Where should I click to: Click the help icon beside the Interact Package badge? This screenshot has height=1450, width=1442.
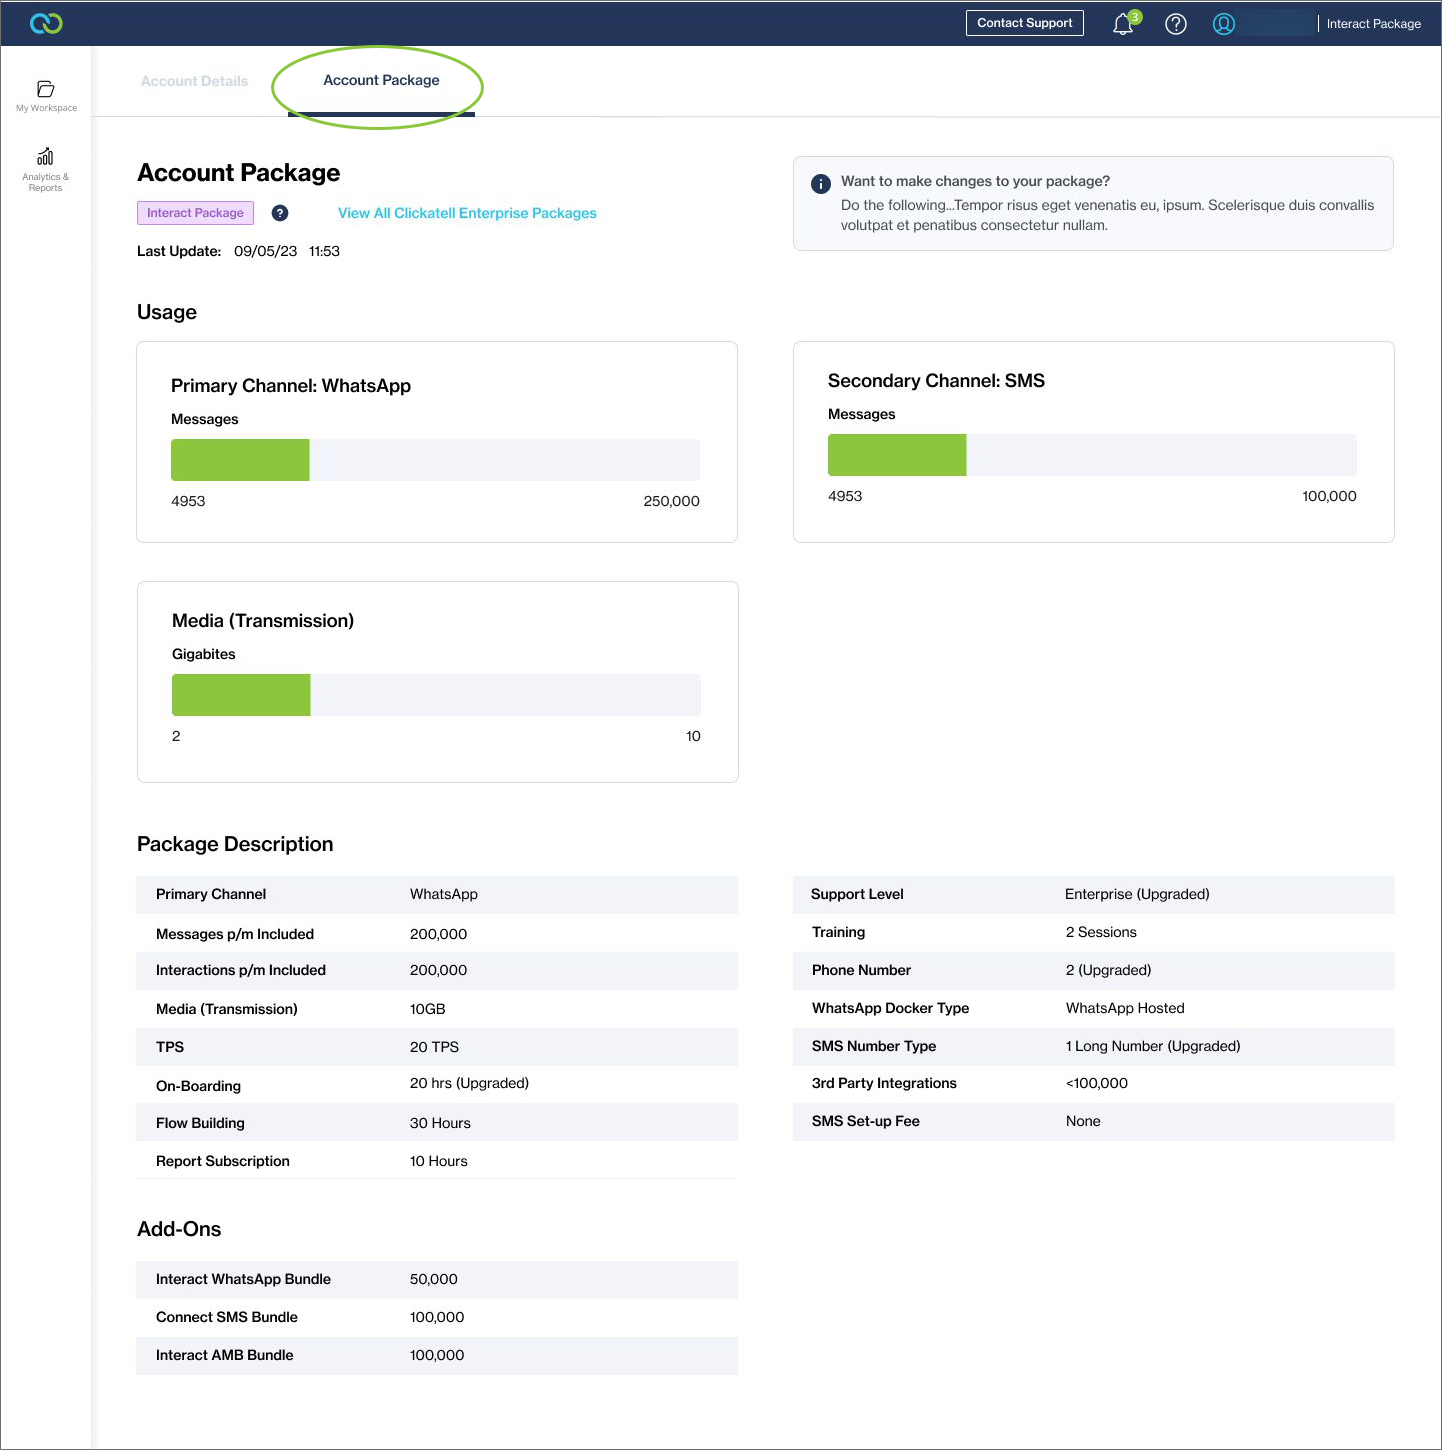pos(280,213)
